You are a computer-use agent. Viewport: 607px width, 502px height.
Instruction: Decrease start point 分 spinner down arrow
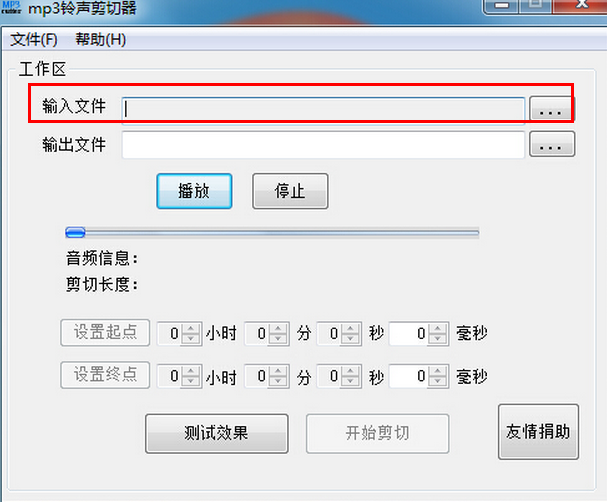[278, 338]
